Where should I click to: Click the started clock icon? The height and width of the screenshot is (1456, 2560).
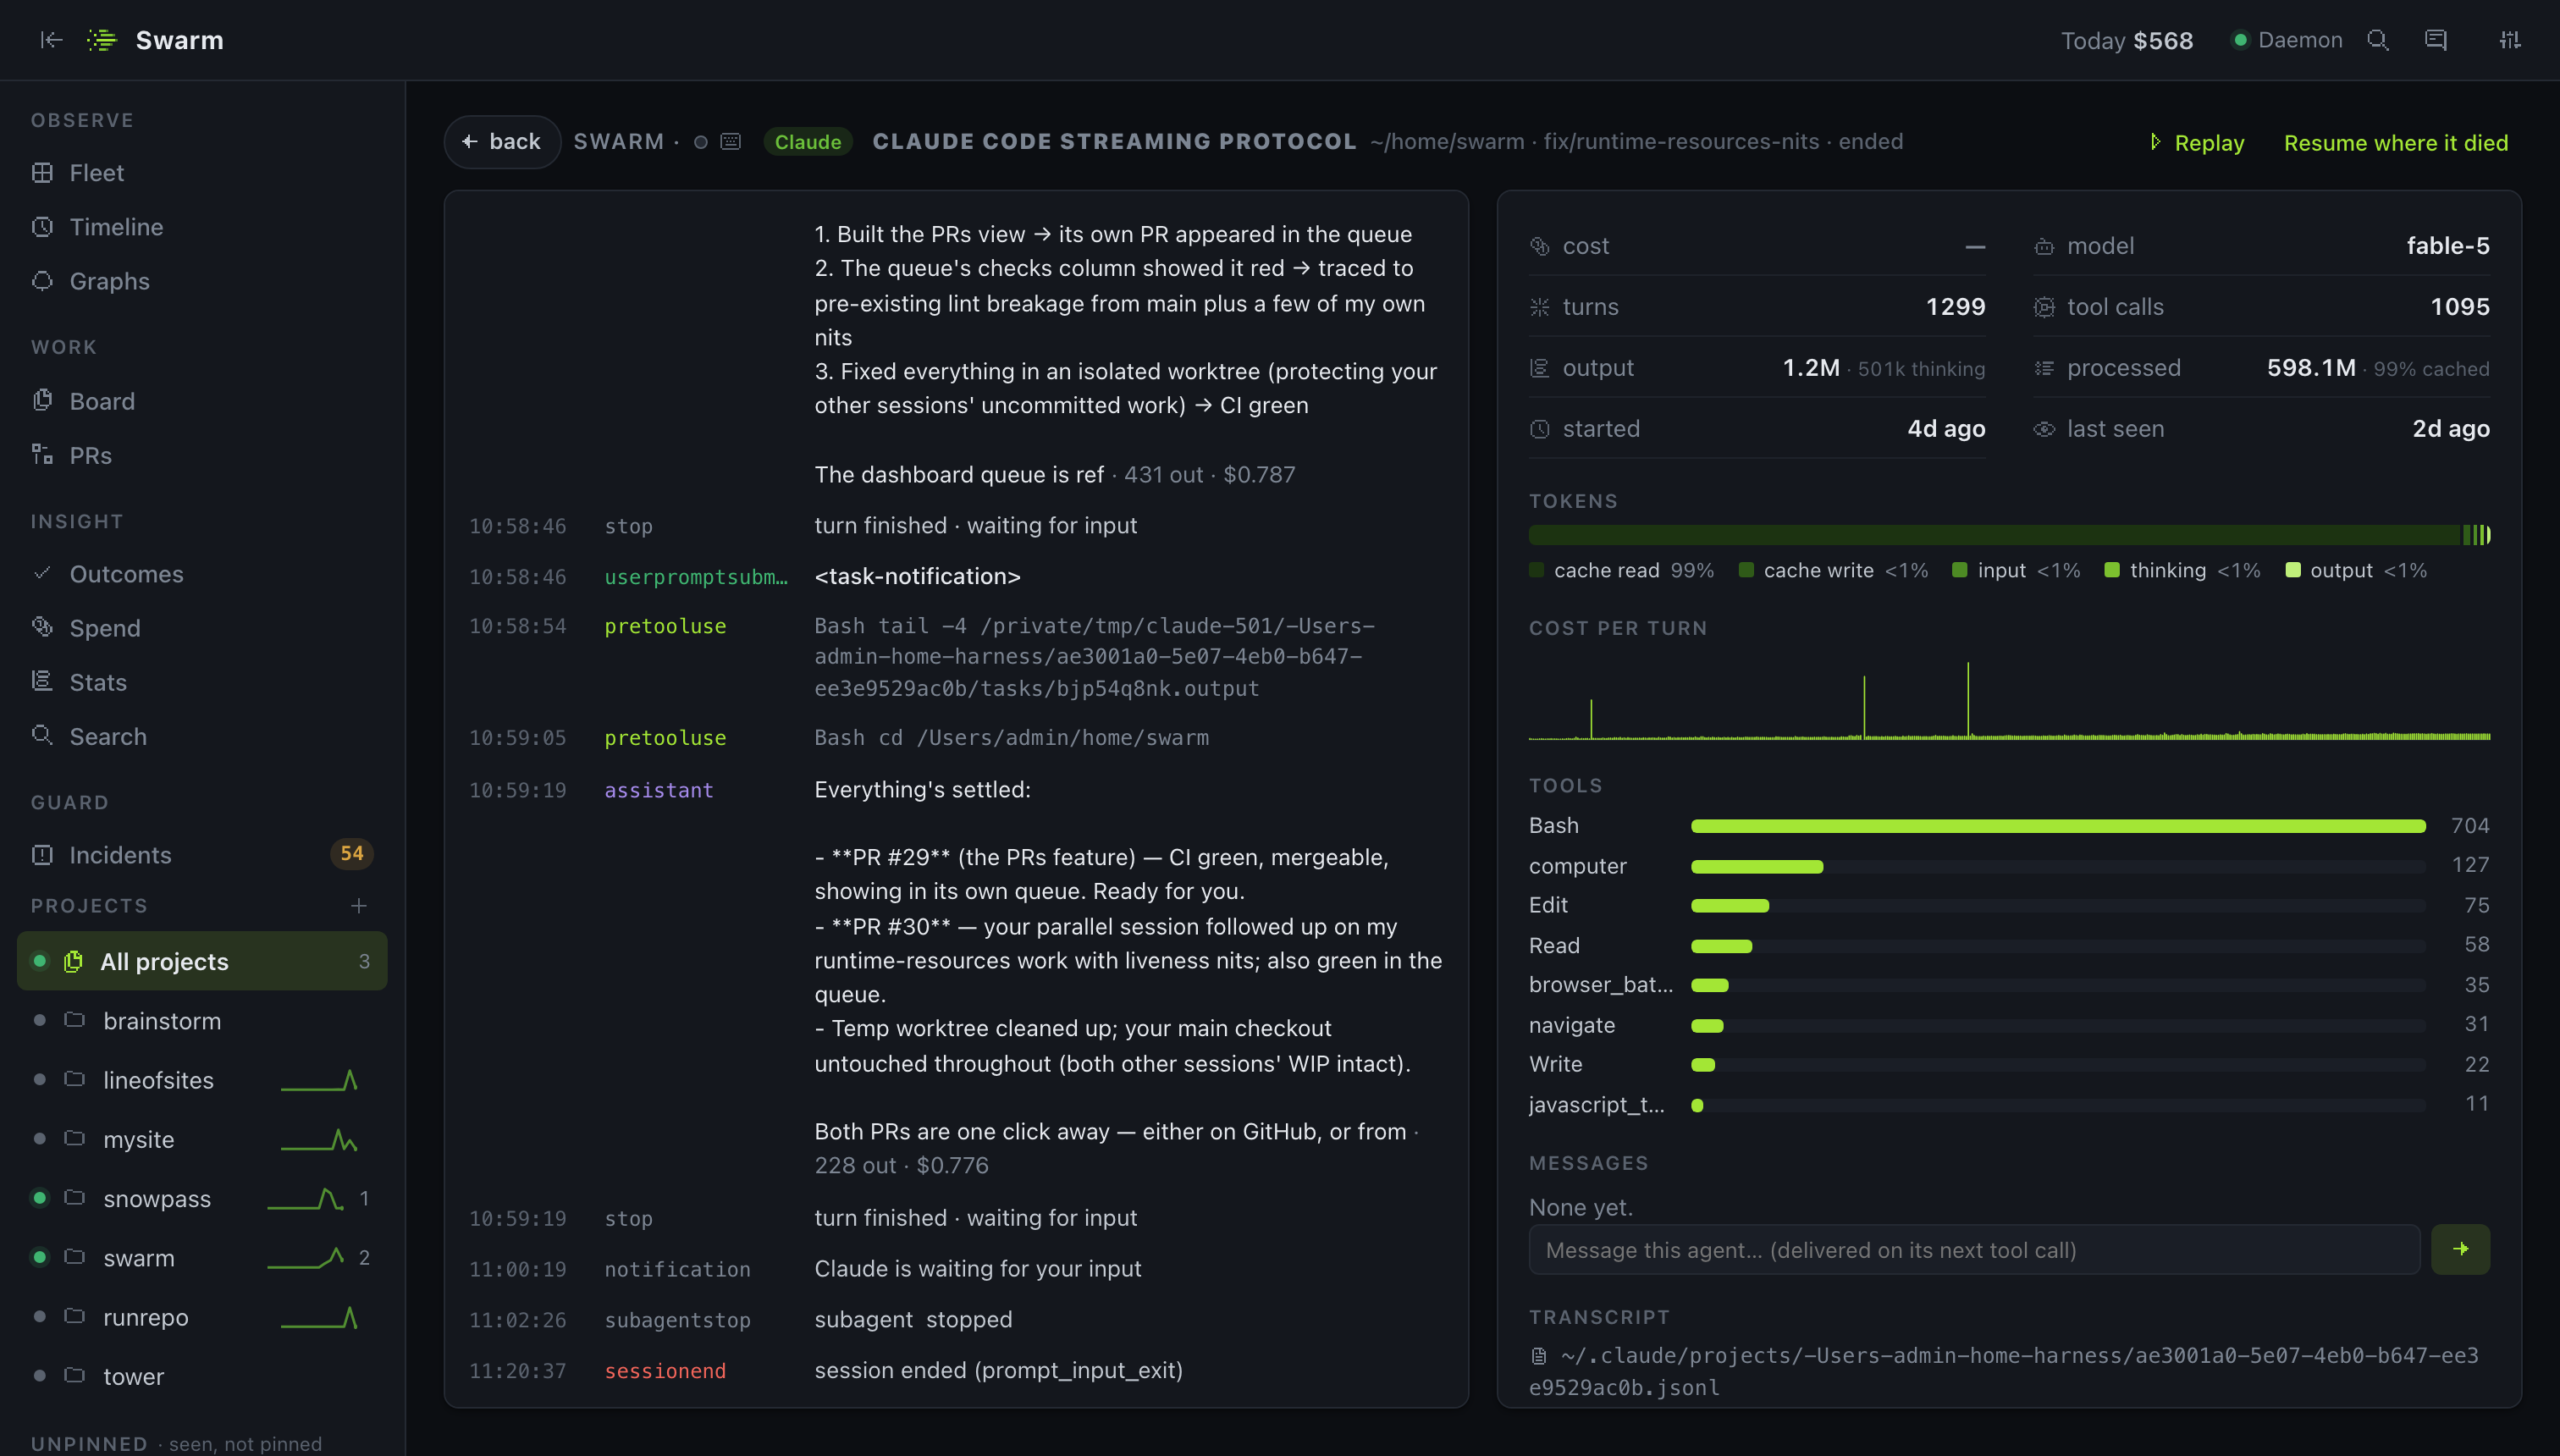(x=1540, y=429)
